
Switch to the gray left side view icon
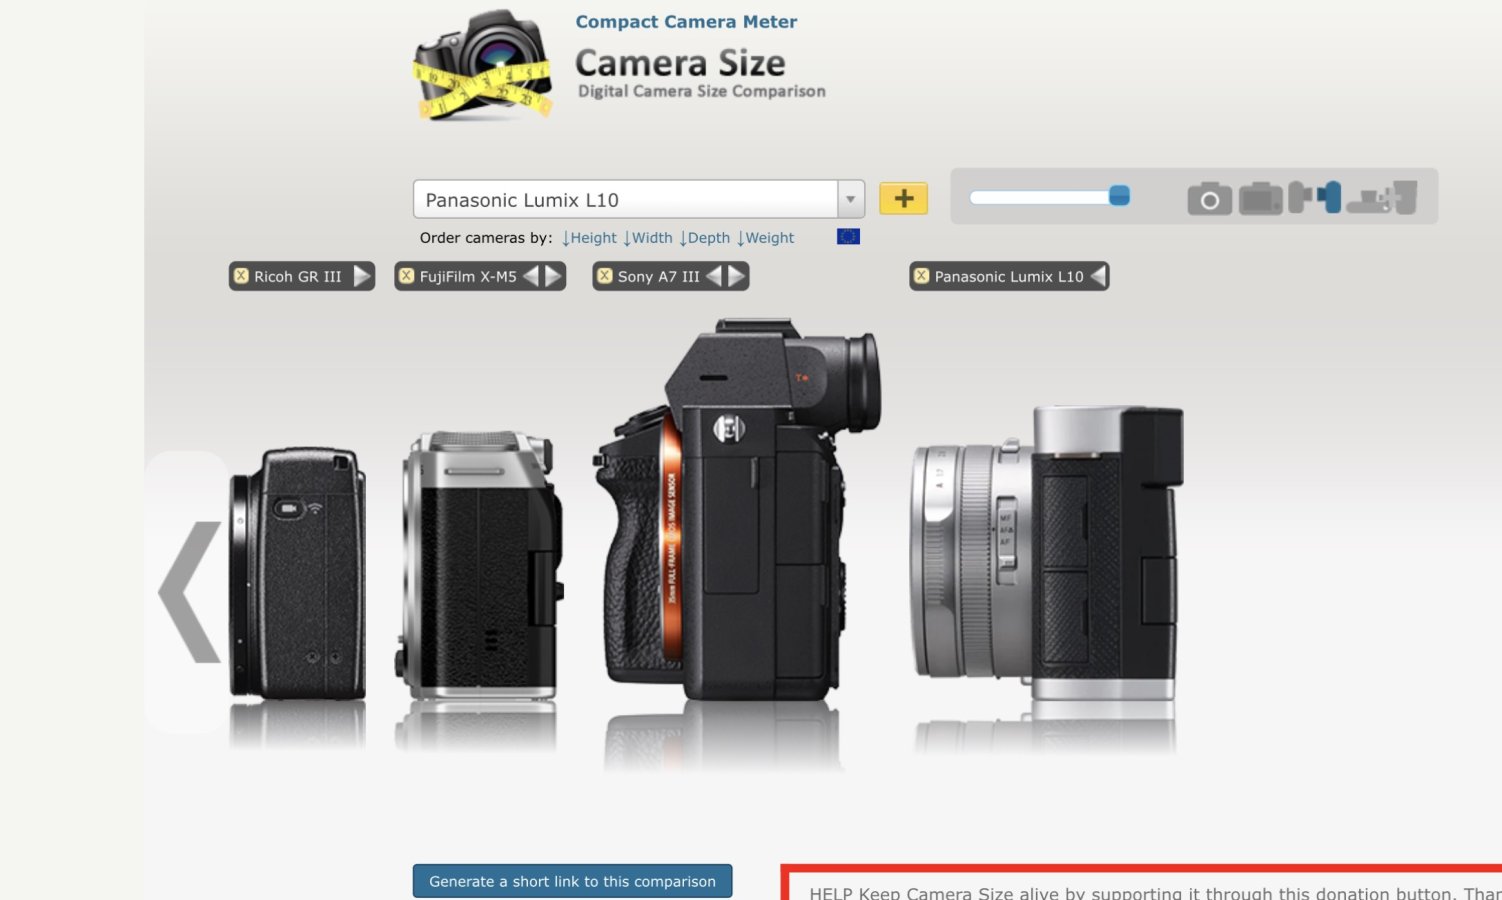coord(1300,197)
